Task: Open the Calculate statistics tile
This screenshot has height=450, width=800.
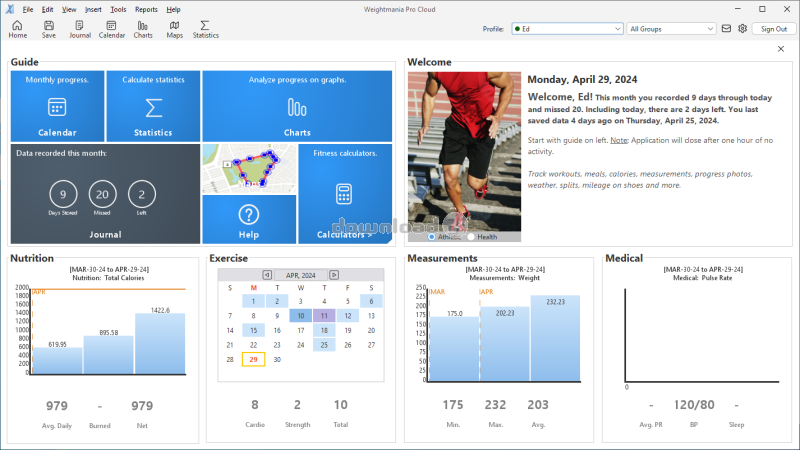Action: click(x=153, y=106)
